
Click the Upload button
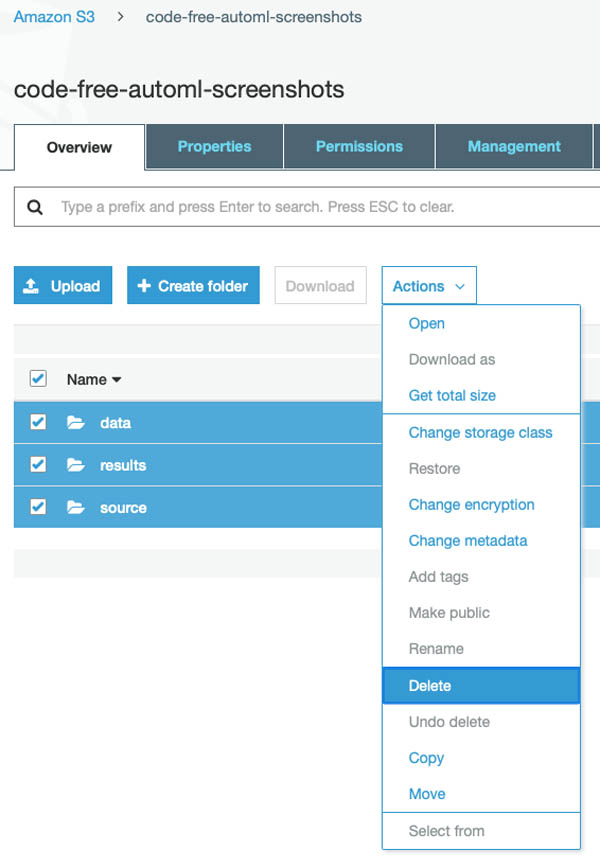[x=63, y=286]
